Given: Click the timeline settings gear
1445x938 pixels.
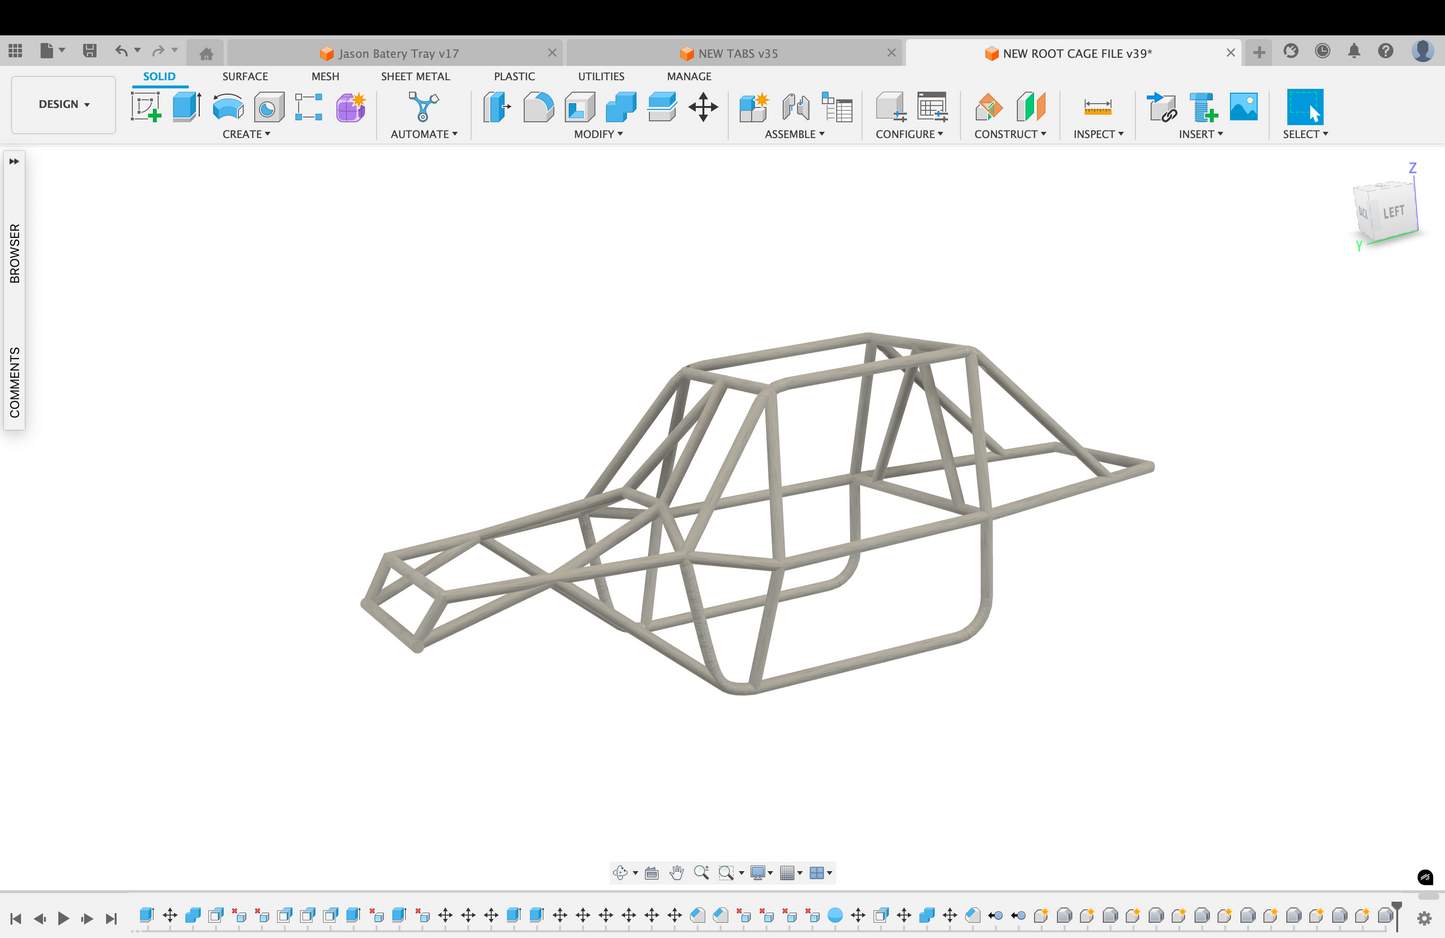Looking at the screenshot, I should 1424,918.
